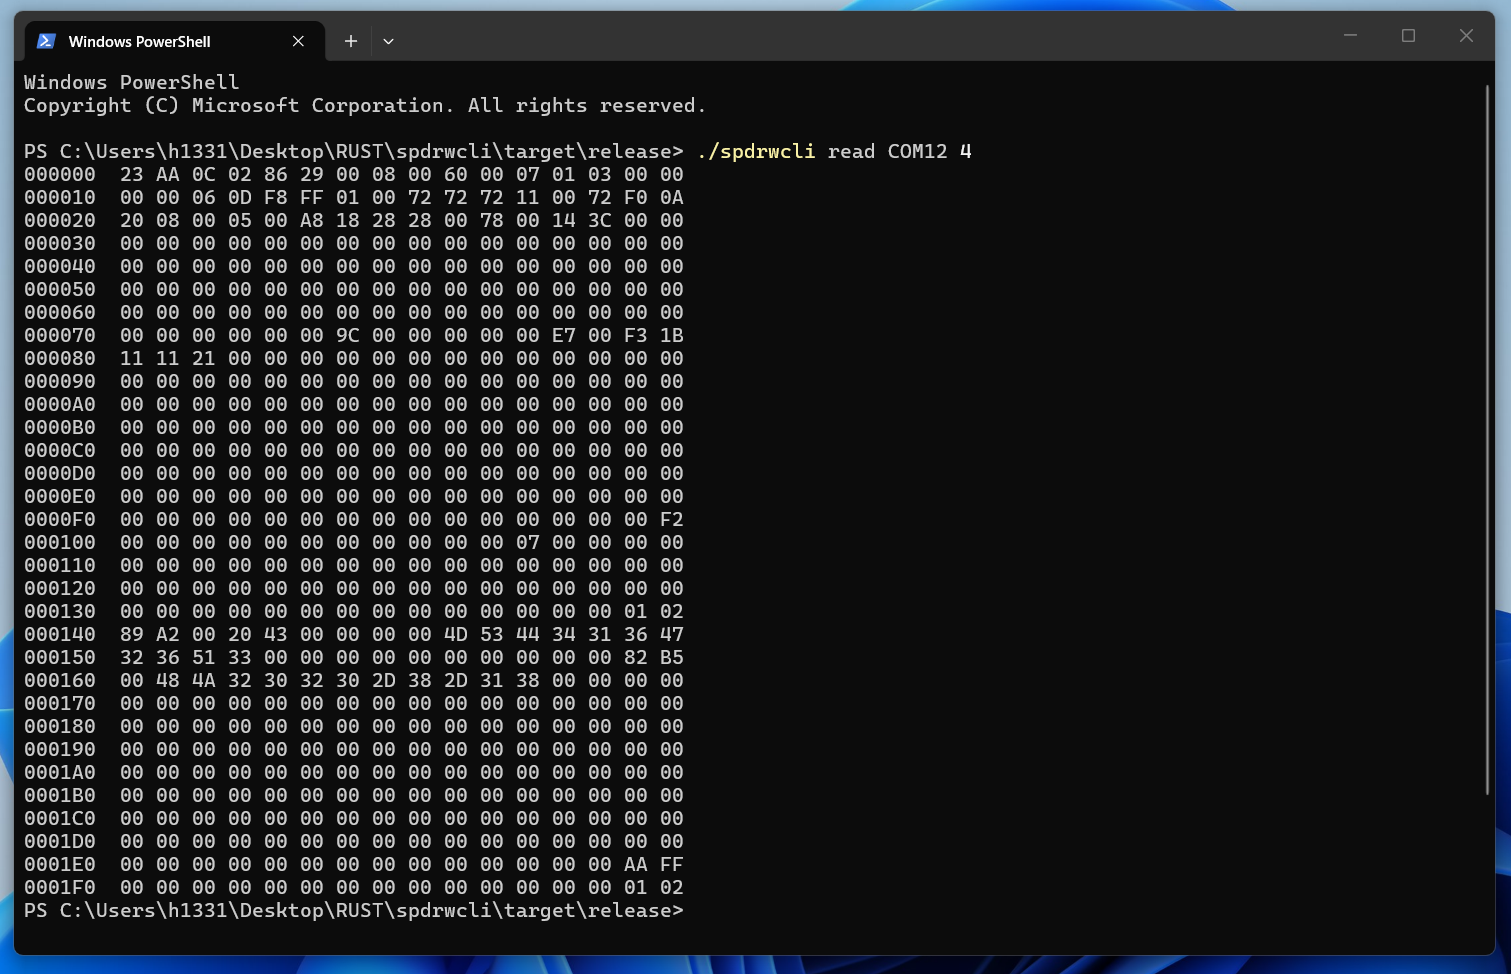Click the 0000A0 offset row label
Image resolution: width=1511 pixels, height=974 pixels.
[60, 404]
